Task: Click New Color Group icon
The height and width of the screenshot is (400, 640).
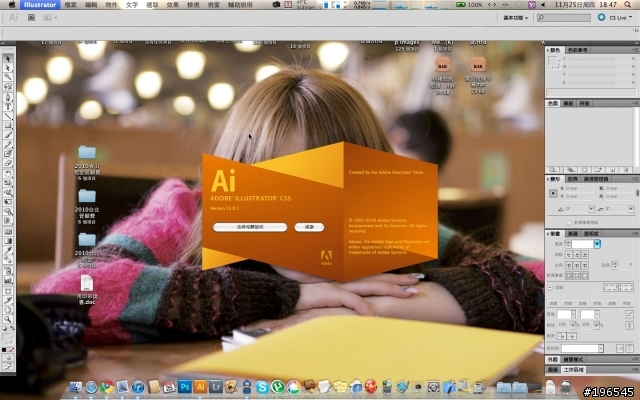Action: click(x=598, y=169)
